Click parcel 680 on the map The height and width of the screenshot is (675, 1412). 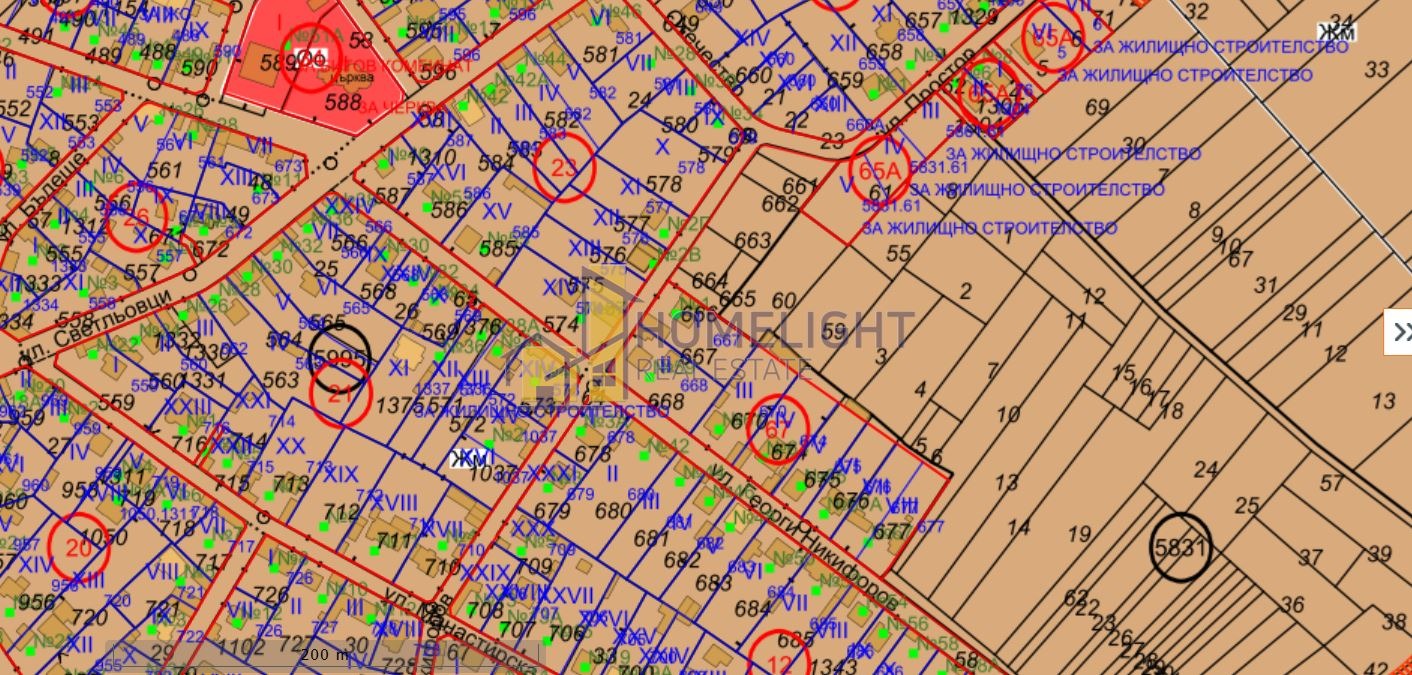point(613,511)
